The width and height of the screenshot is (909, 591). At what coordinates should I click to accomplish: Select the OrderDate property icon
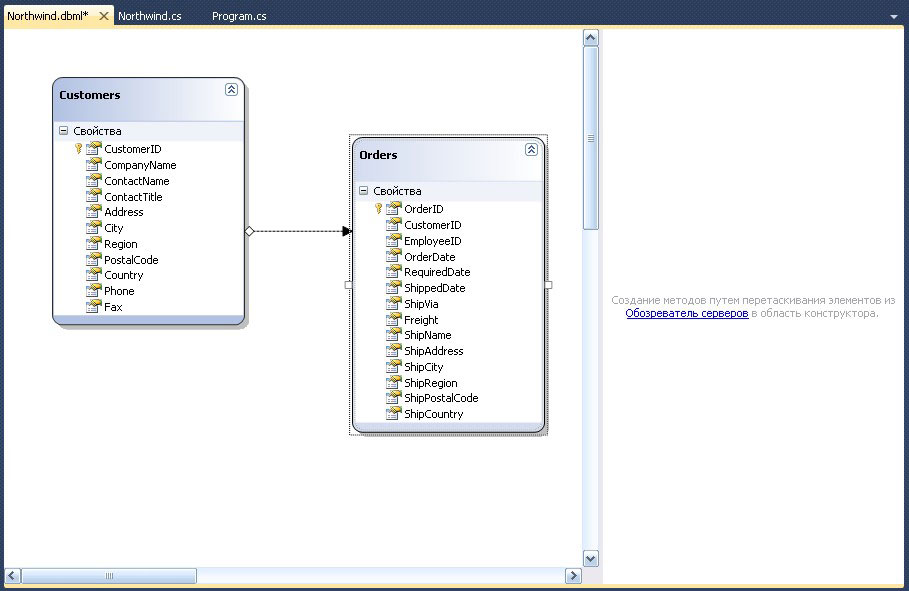394,256
